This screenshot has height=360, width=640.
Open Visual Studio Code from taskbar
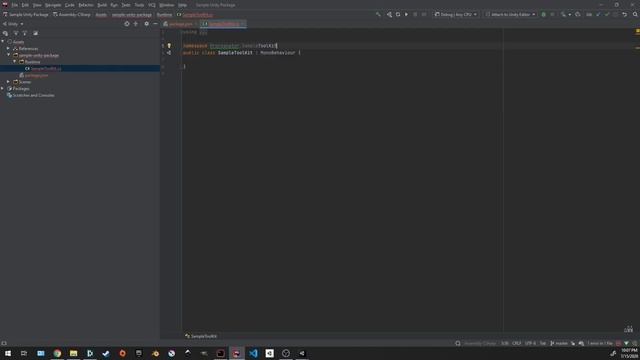coord(253,353)
